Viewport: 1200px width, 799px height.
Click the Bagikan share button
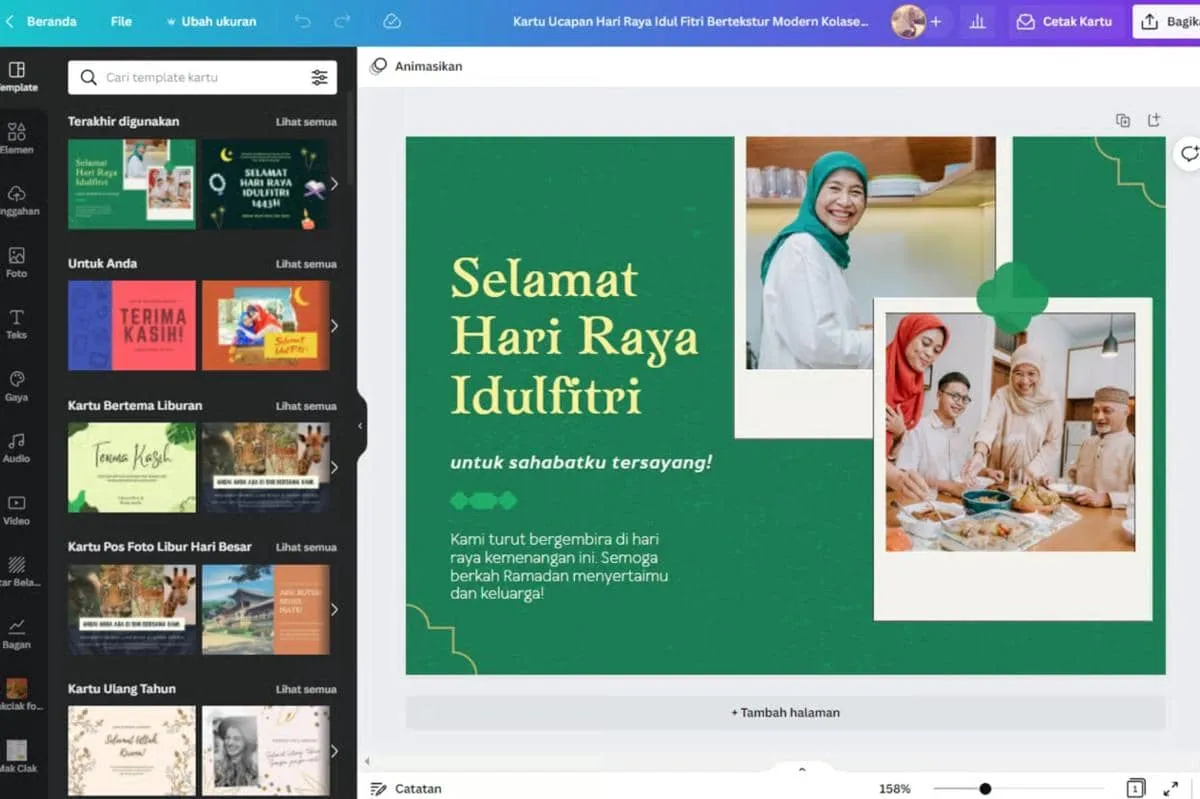pyautogui.click(x=1167, y=21)
